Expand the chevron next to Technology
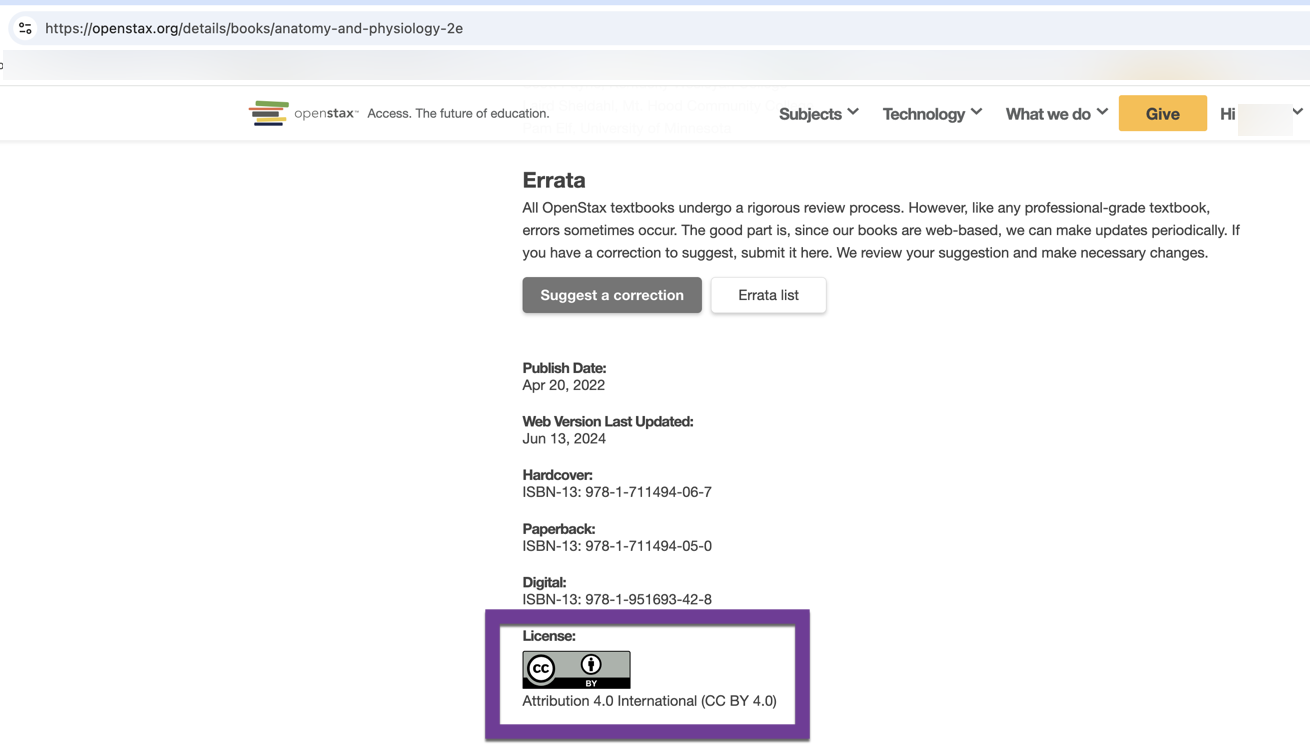 pyautogui.click(x=976, y=112)
